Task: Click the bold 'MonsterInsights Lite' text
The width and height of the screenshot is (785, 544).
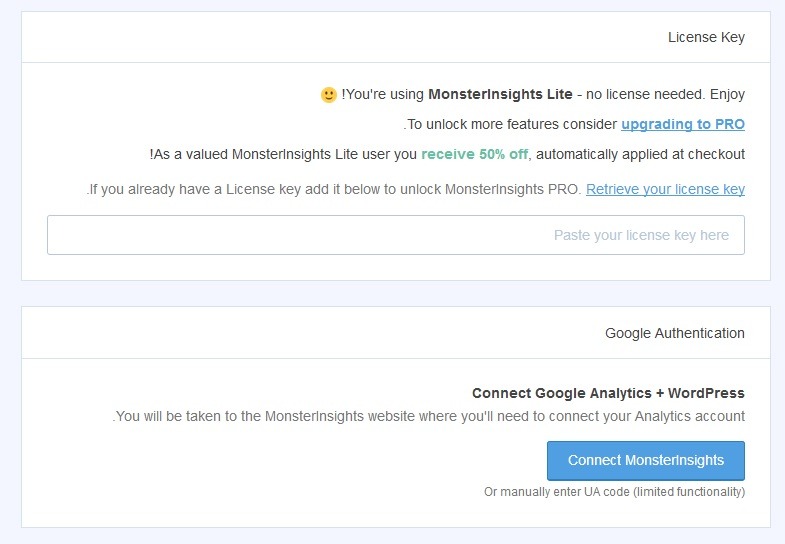Action: click(500, 95)
